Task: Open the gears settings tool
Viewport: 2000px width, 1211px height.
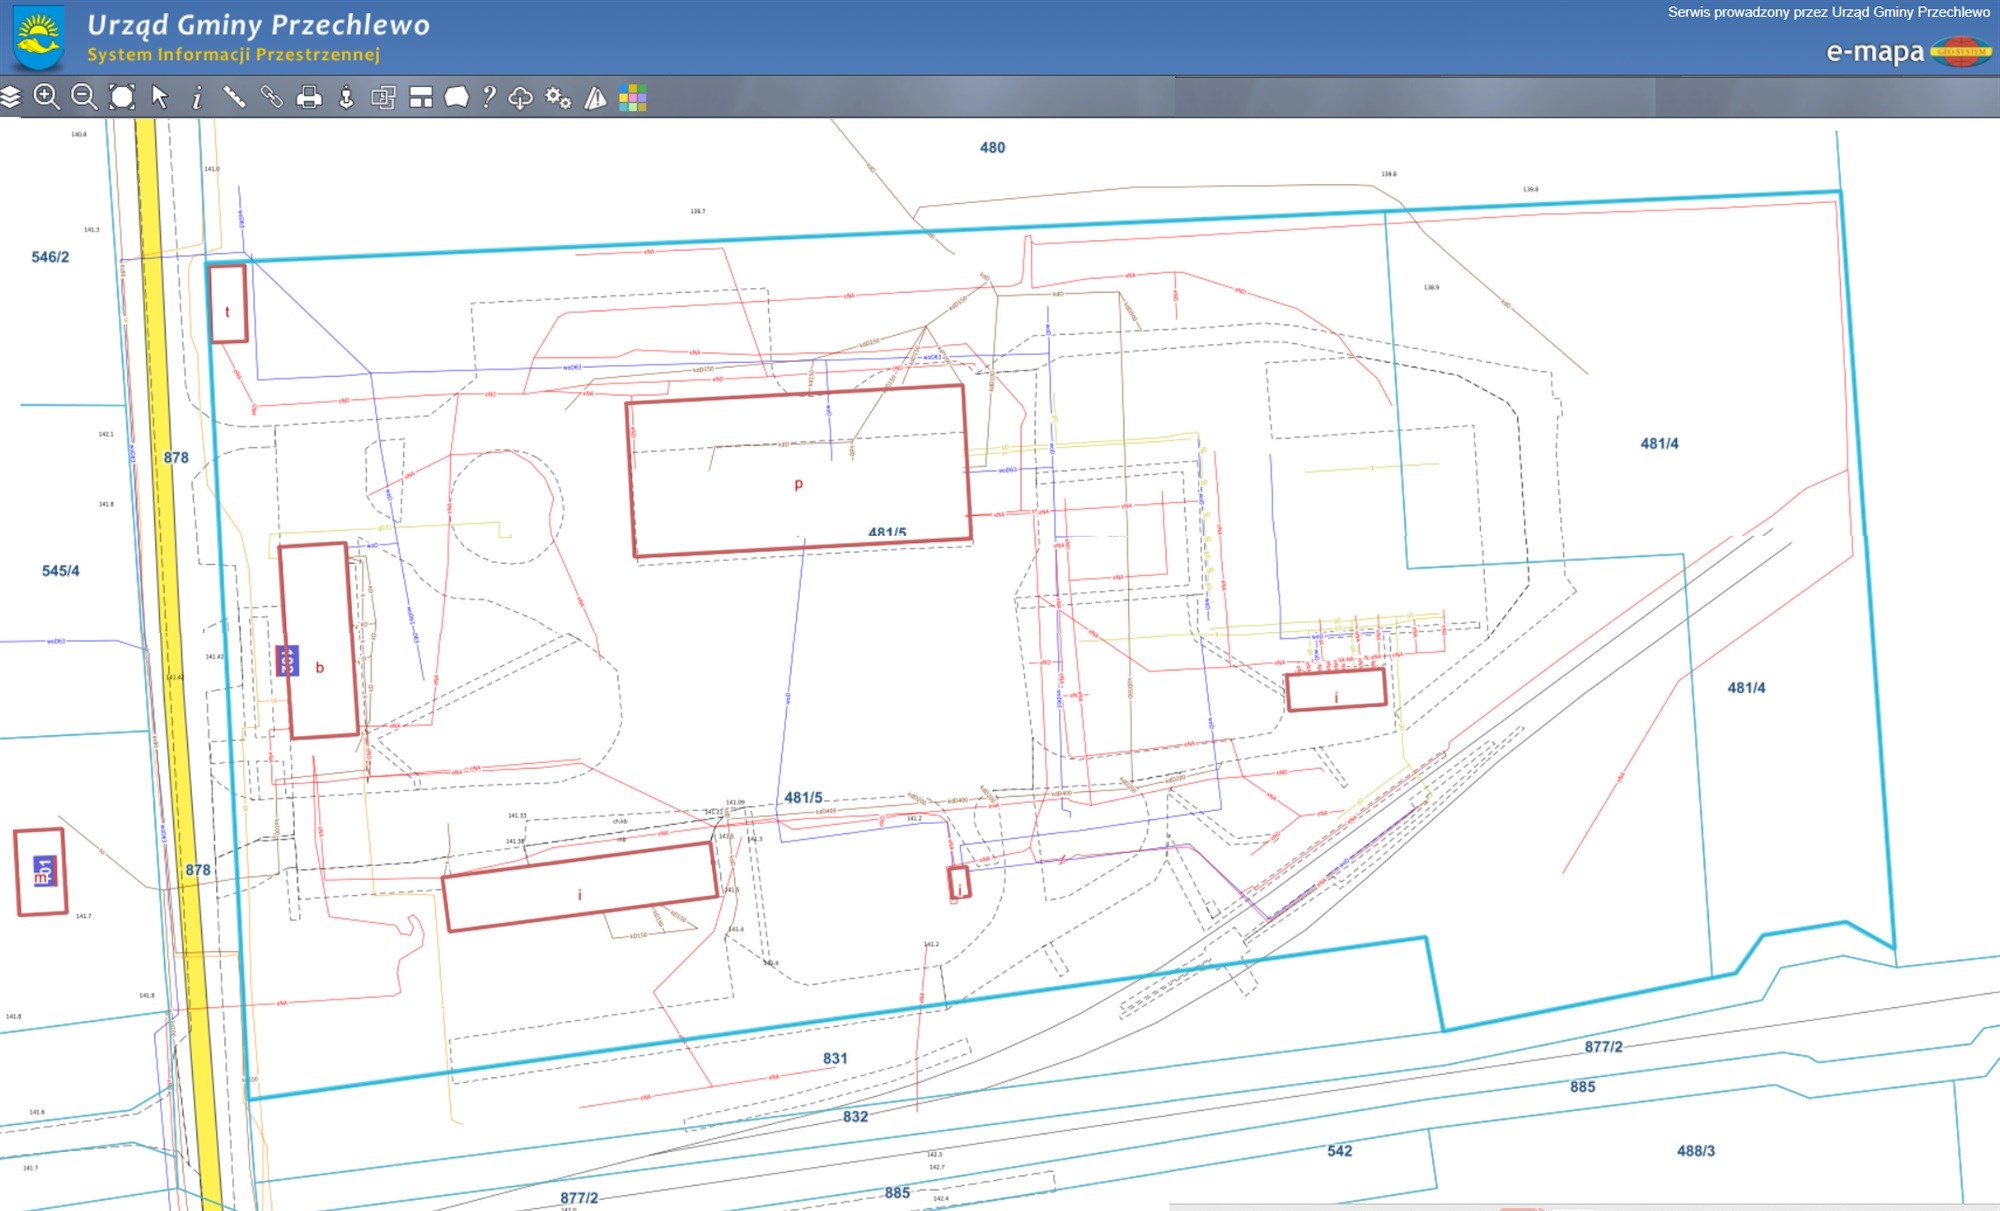Action: (558, 97)
